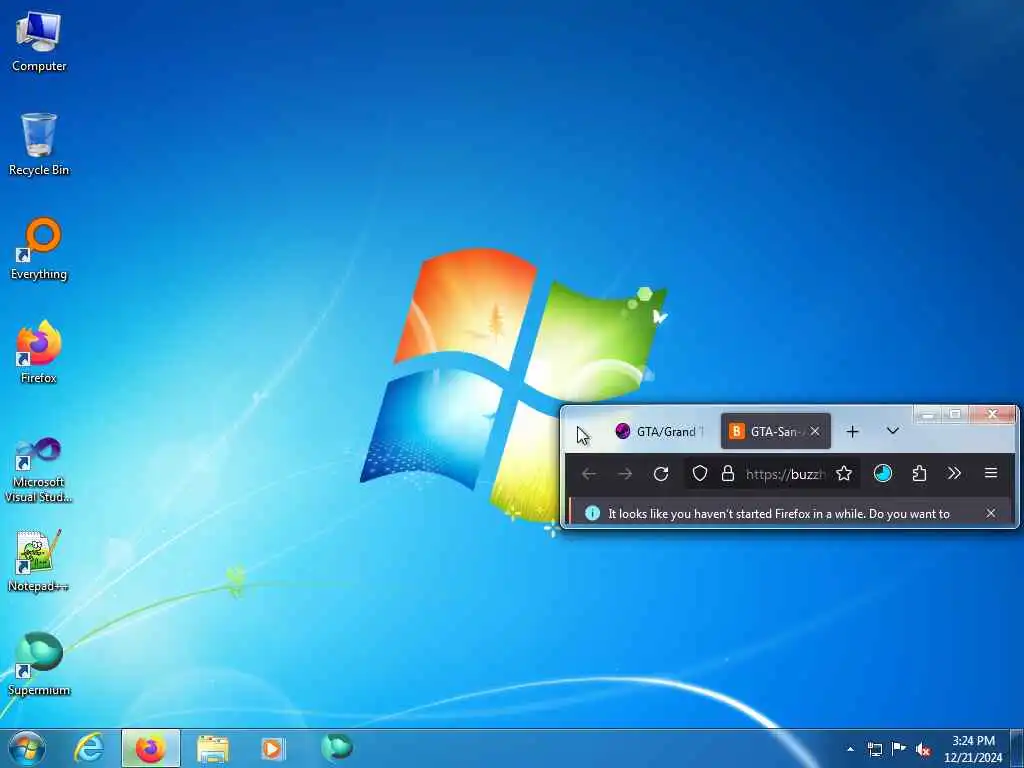Click the Show desktop strip

1017,749
